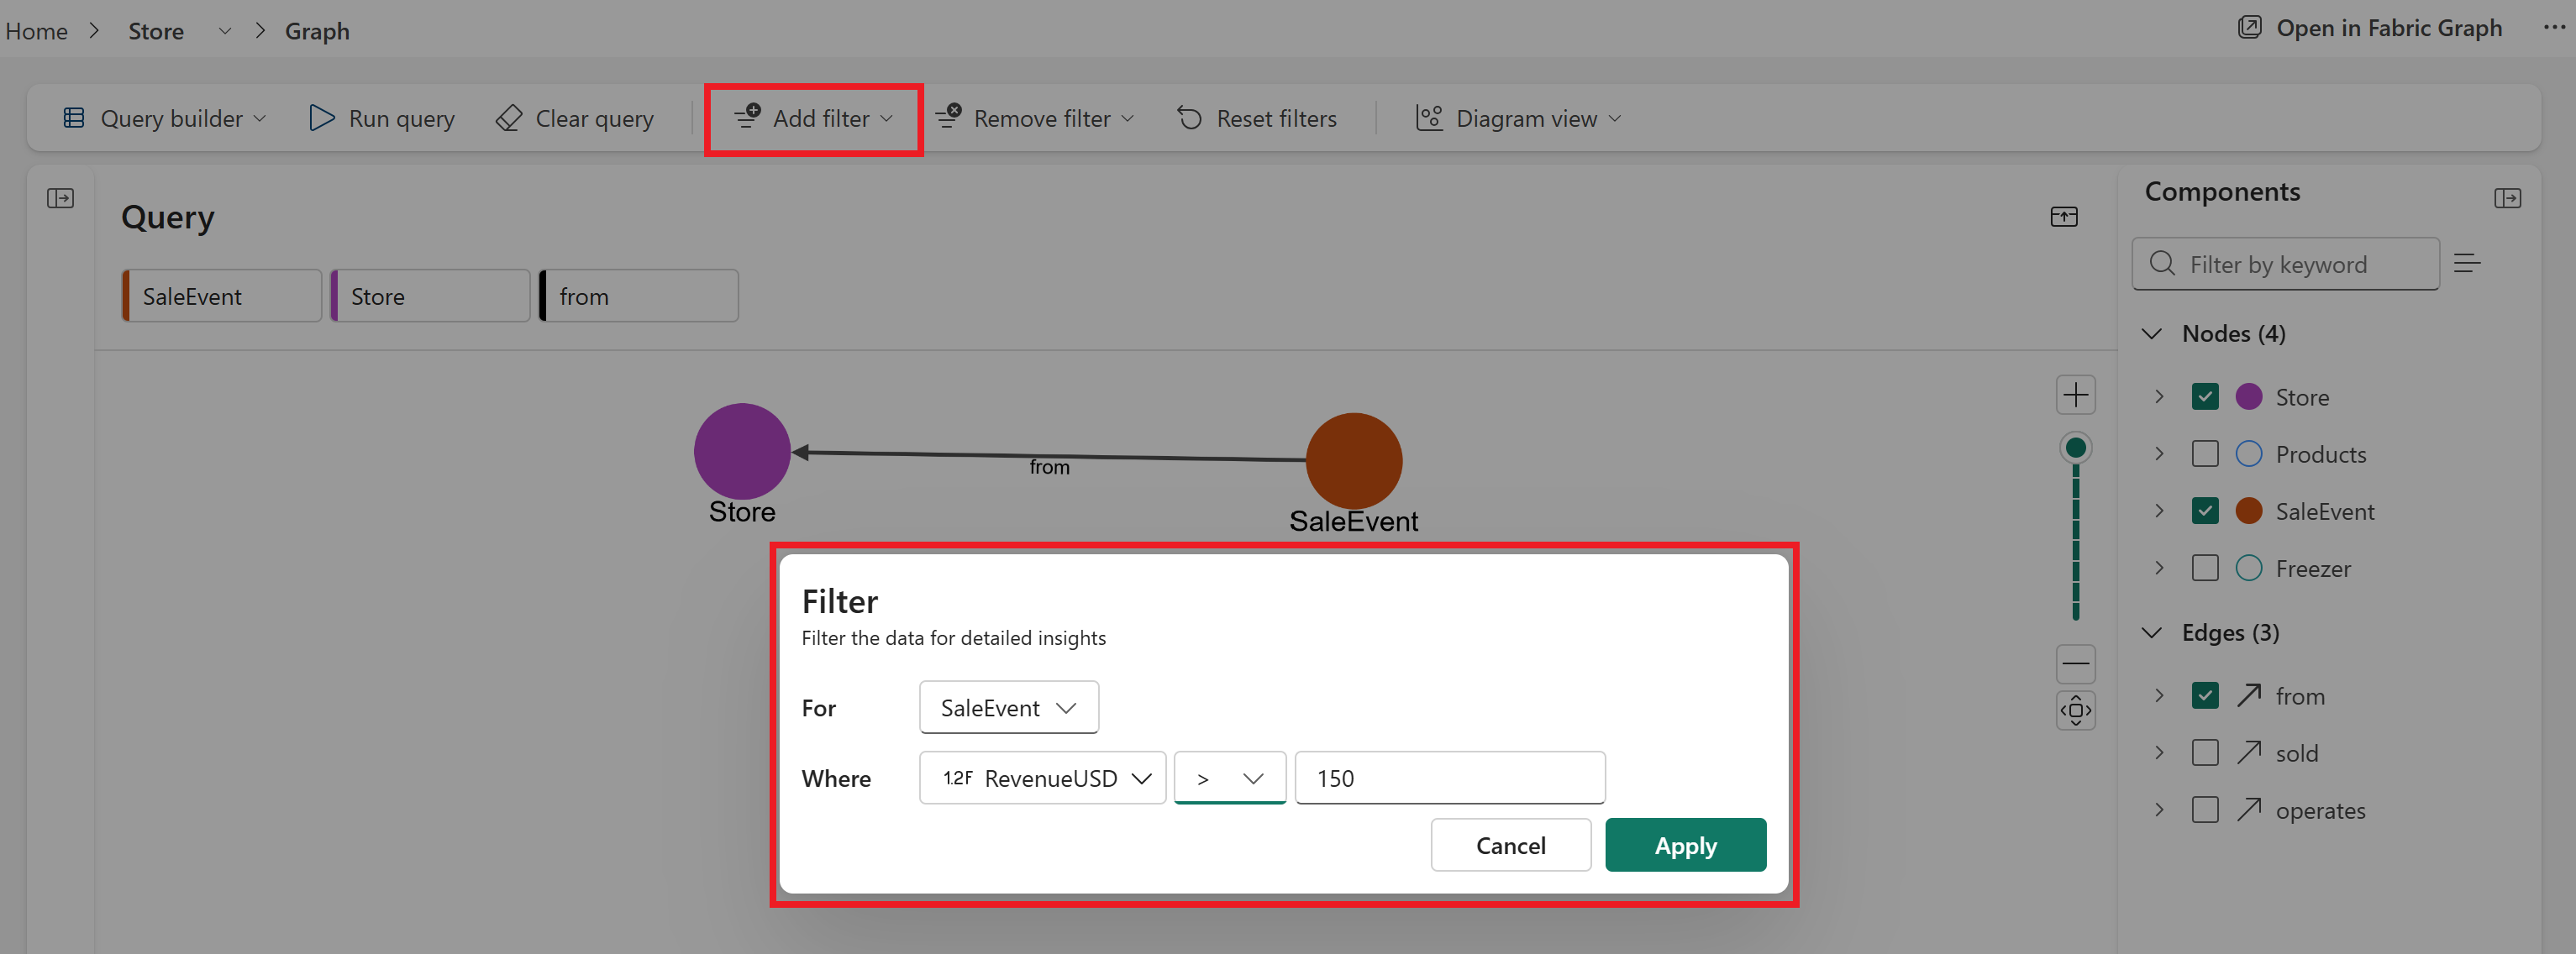
Task: Open the Query builder menu
Action: (165, 118)
